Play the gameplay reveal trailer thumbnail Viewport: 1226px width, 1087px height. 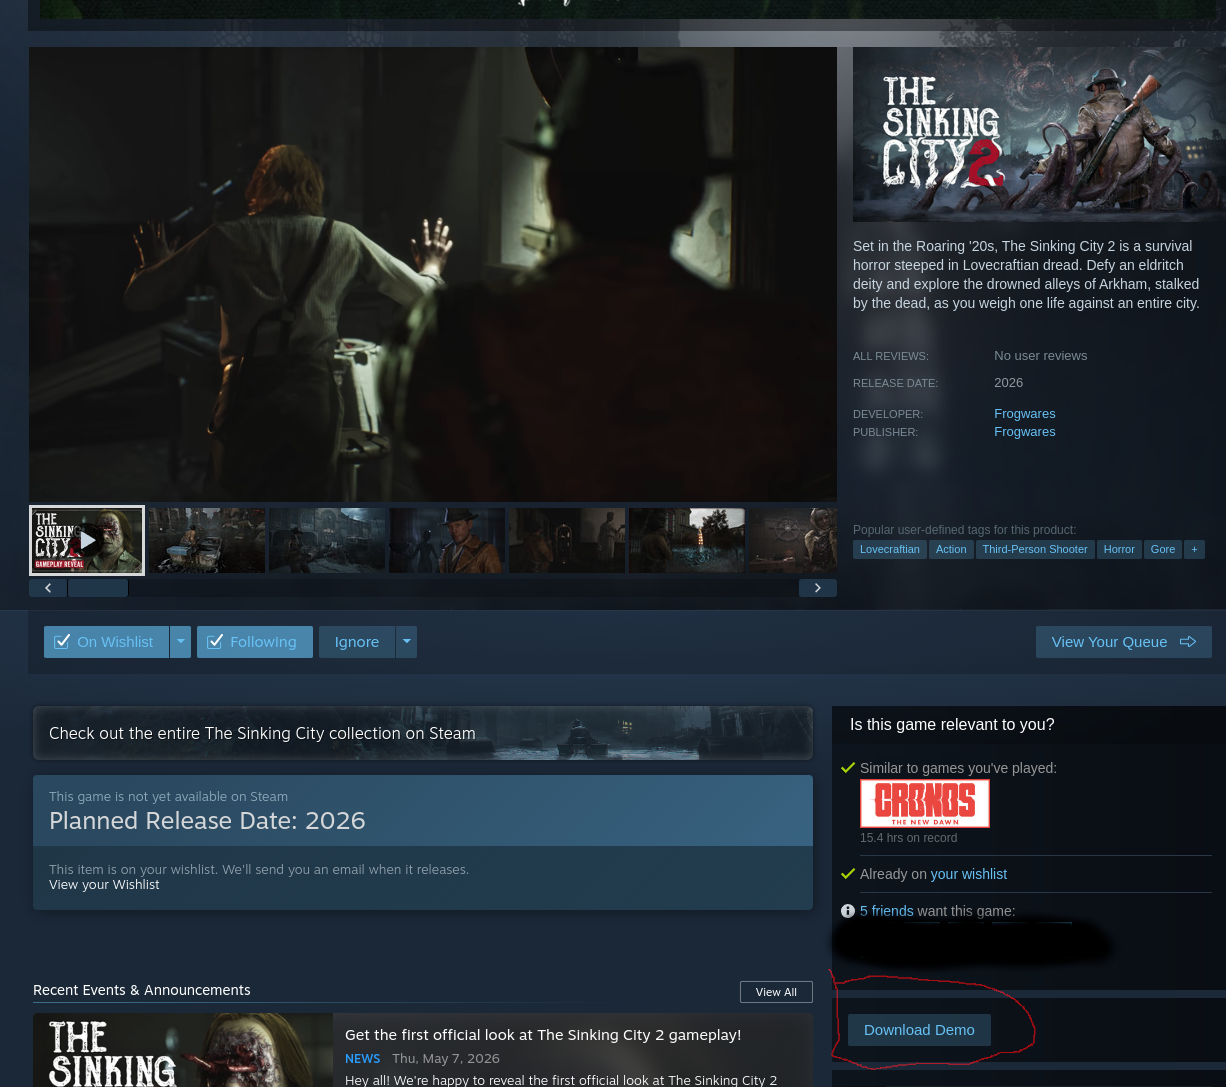click(87, 540)
